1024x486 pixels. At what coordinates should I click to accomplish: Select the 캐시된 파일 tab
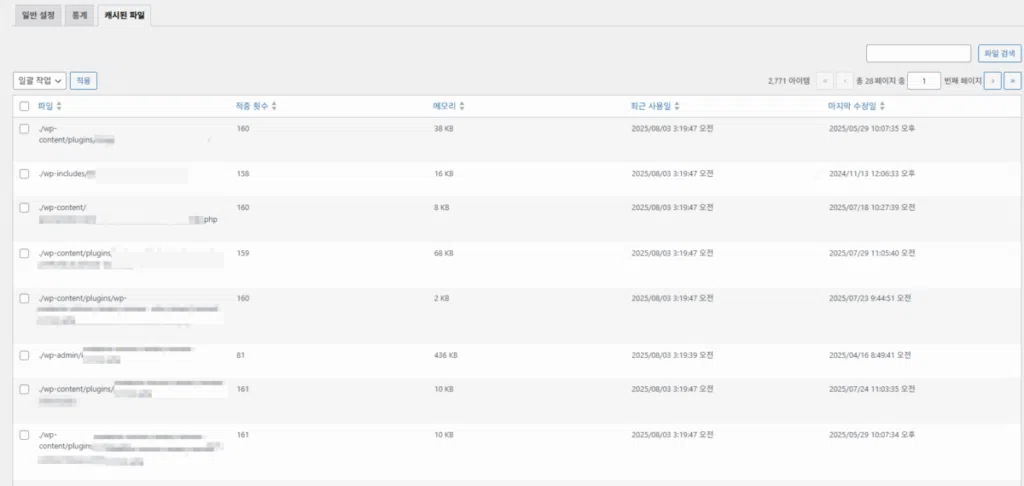tap(124, 14)
